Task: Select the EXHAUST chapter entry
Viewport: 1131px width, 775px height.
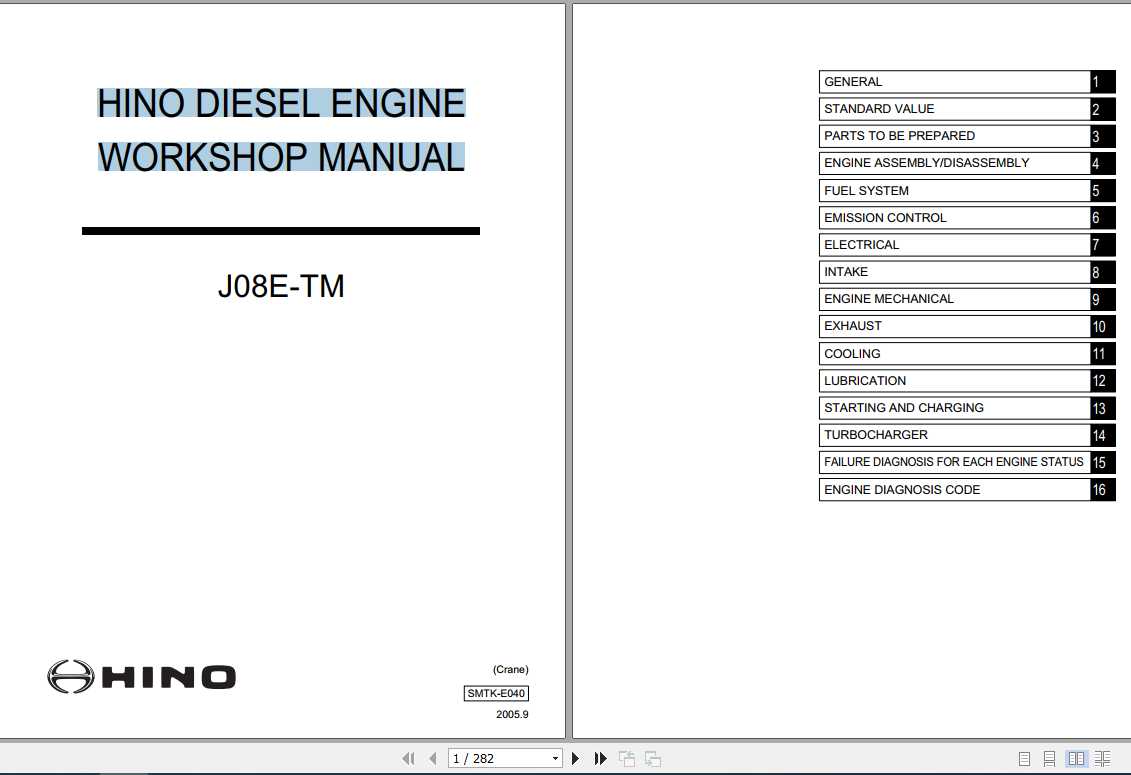Action: click(967, 326)
